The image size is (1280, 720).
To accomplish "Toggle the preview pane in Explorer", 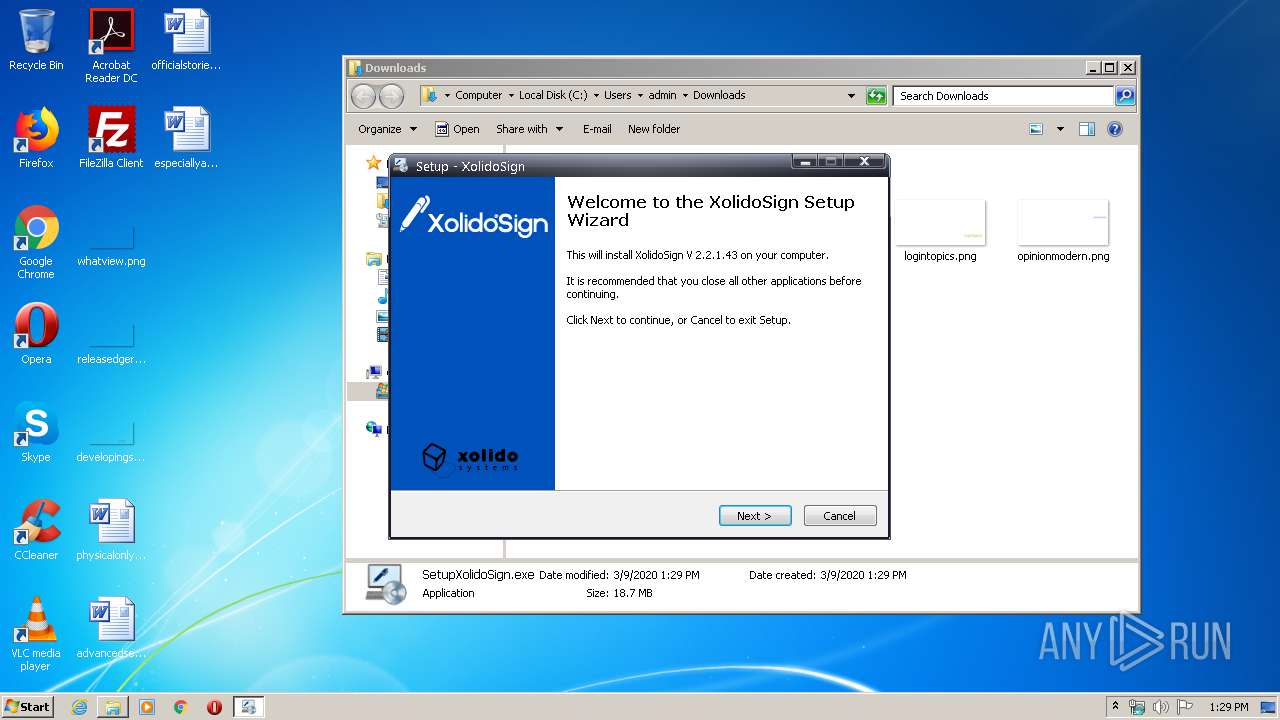I will (1087, 129).
